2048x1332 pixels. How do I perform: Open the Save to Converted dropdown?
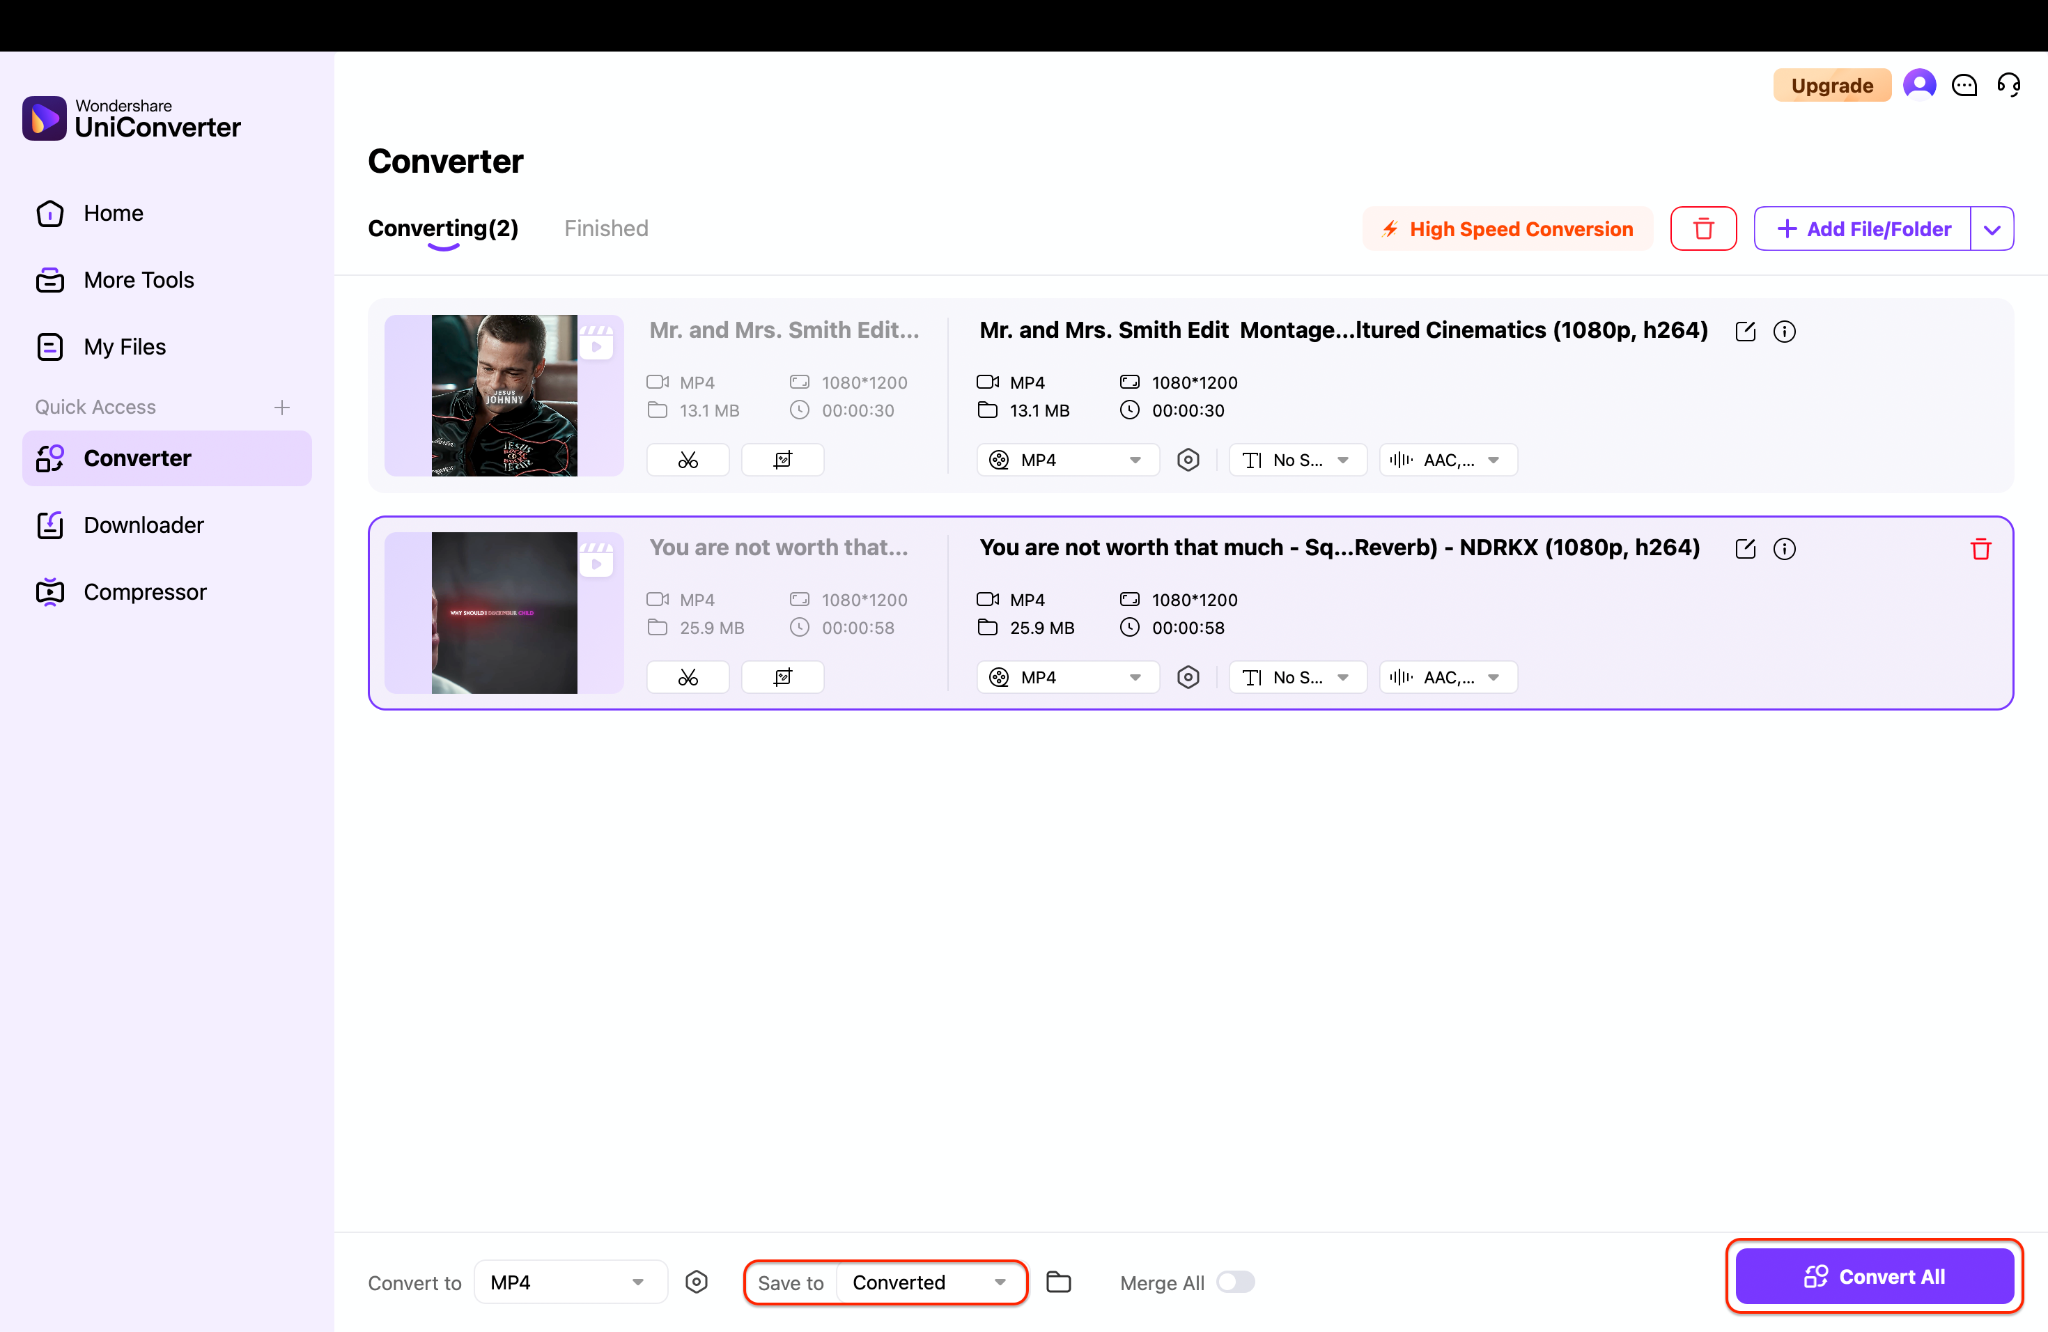[928, 1282]
